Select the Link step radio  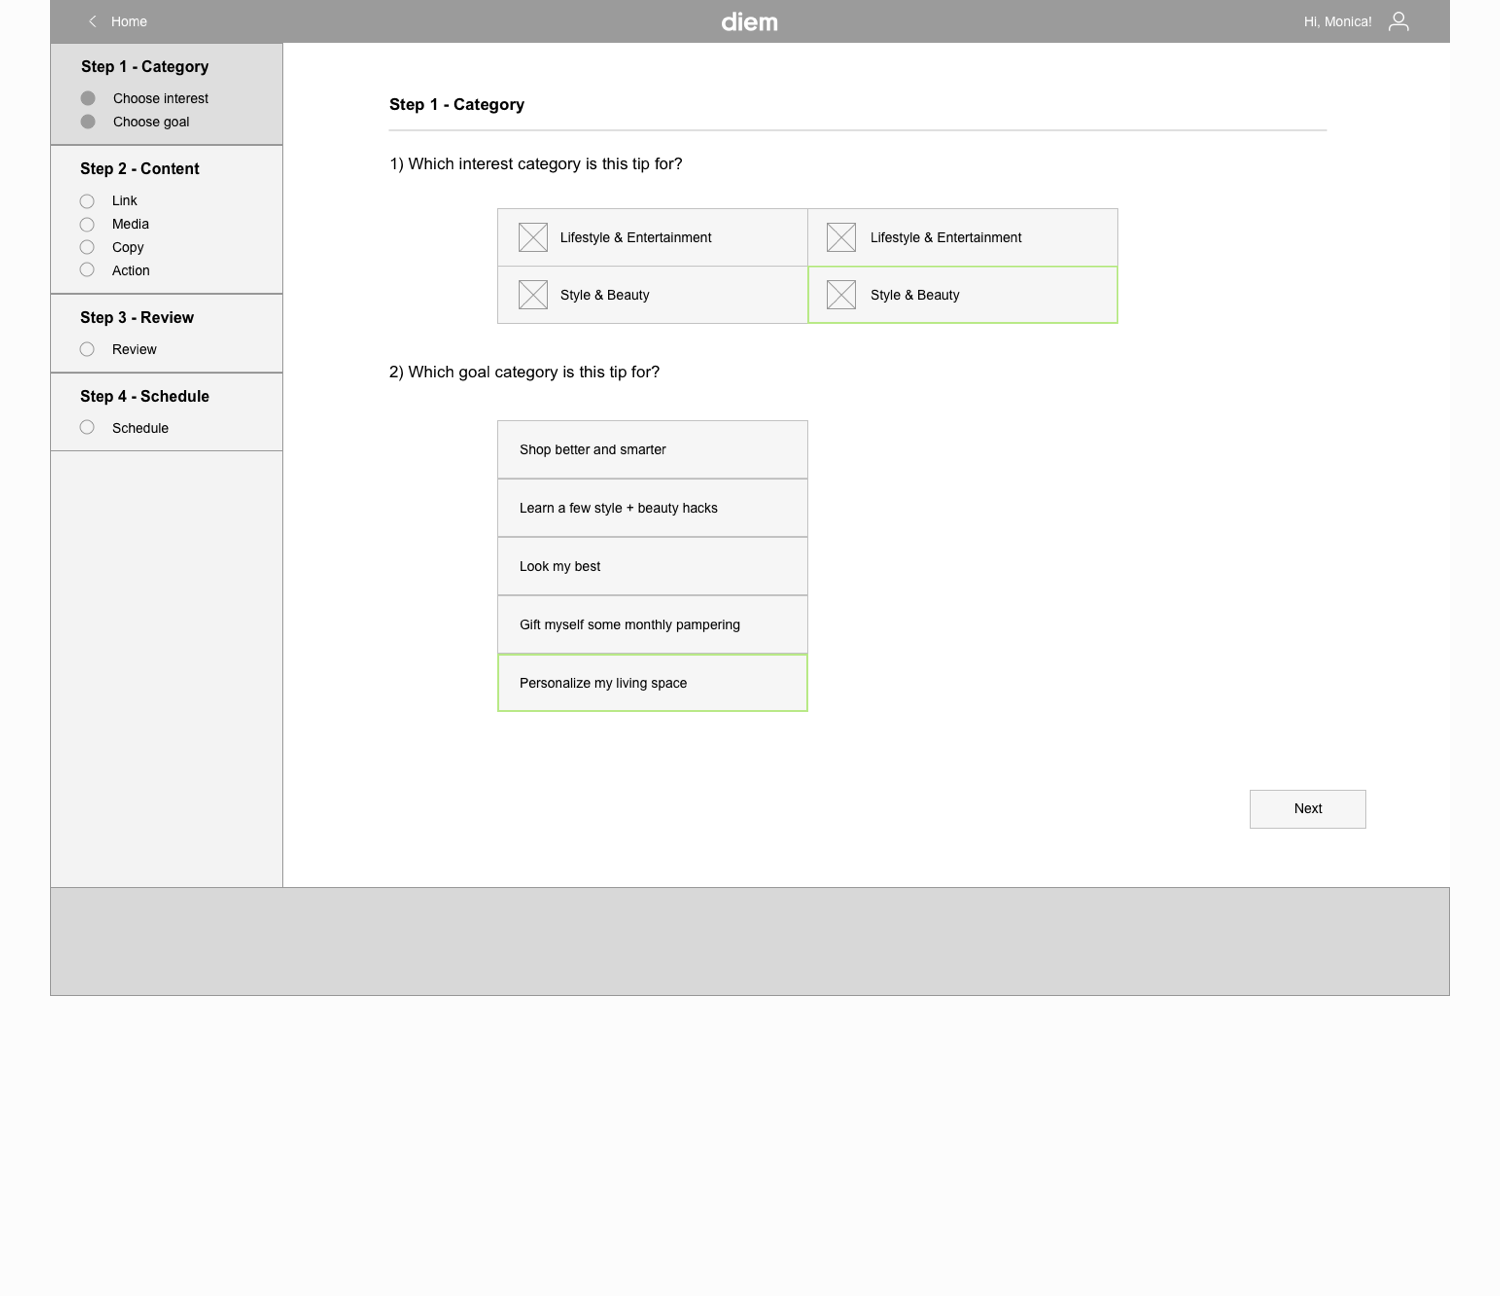coord(87,201)
